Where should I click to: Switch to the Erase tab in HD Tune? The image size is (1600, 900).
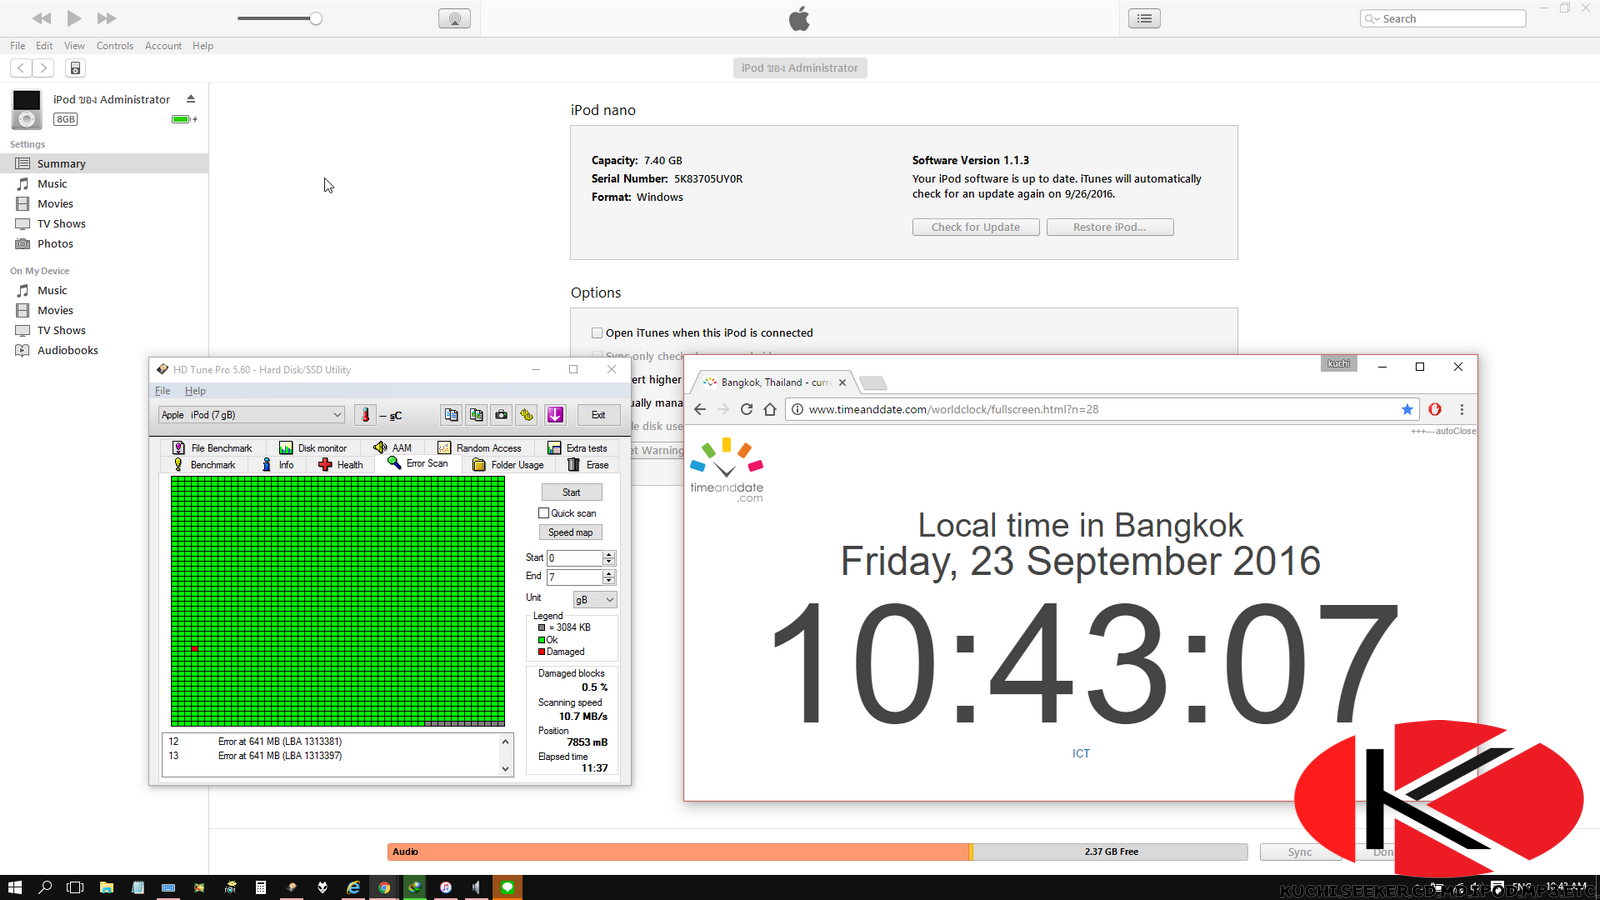588,465
